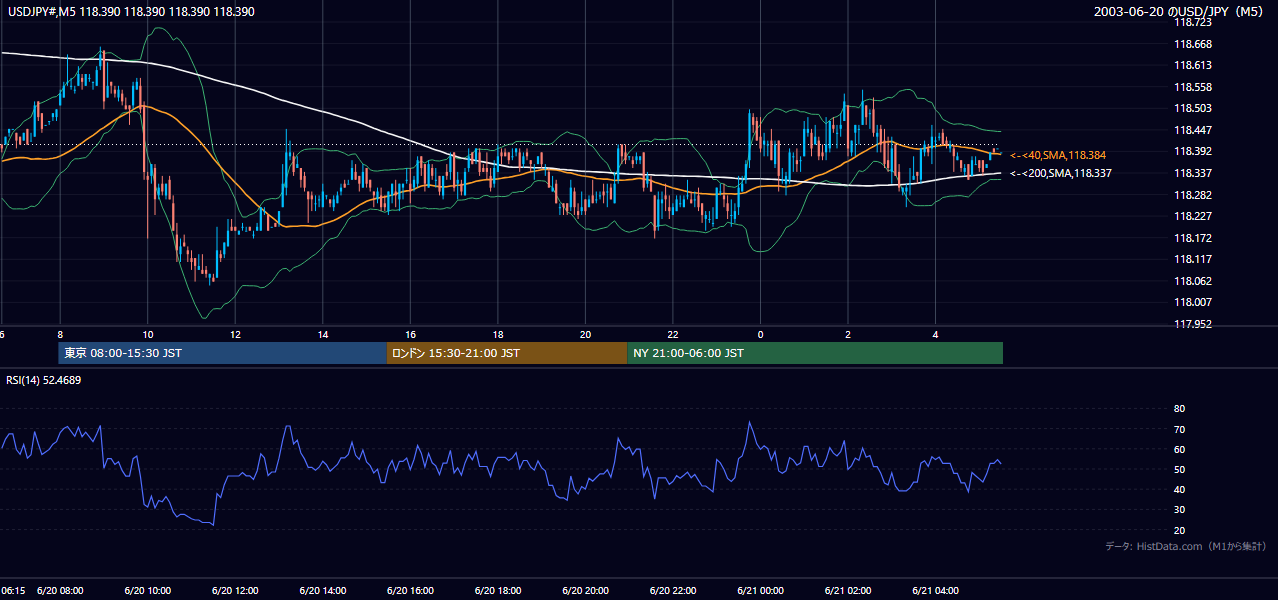
Task: Click the 6/20 10:00 date axis label
Action: [148, 591]
